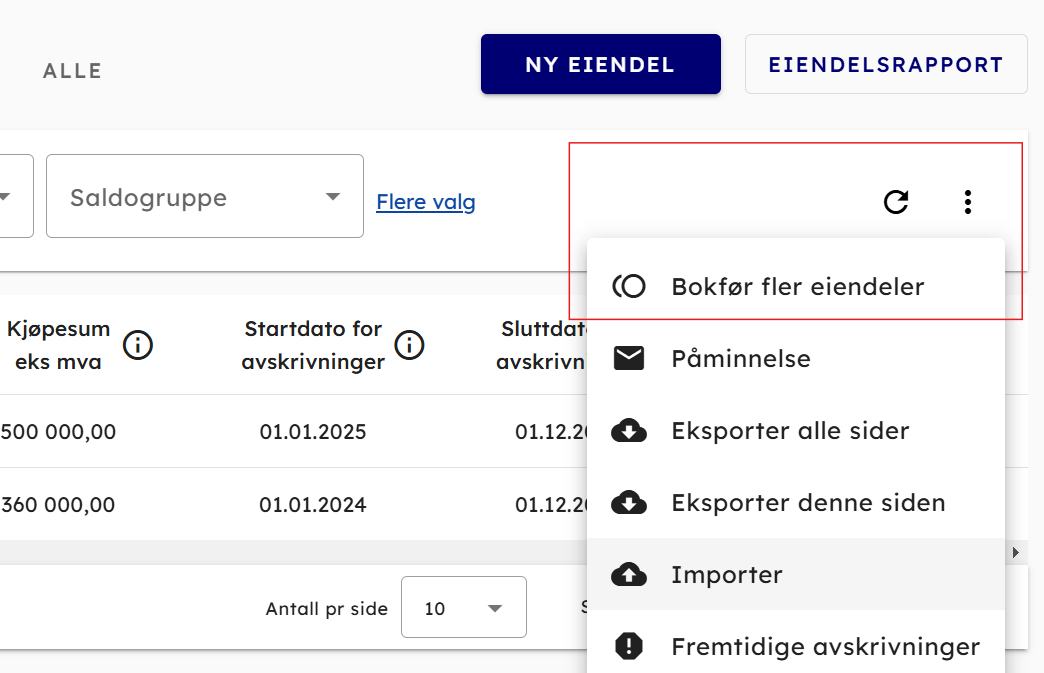
Task: Click the cloud upload icon for Importer
Action: (629, 575)
